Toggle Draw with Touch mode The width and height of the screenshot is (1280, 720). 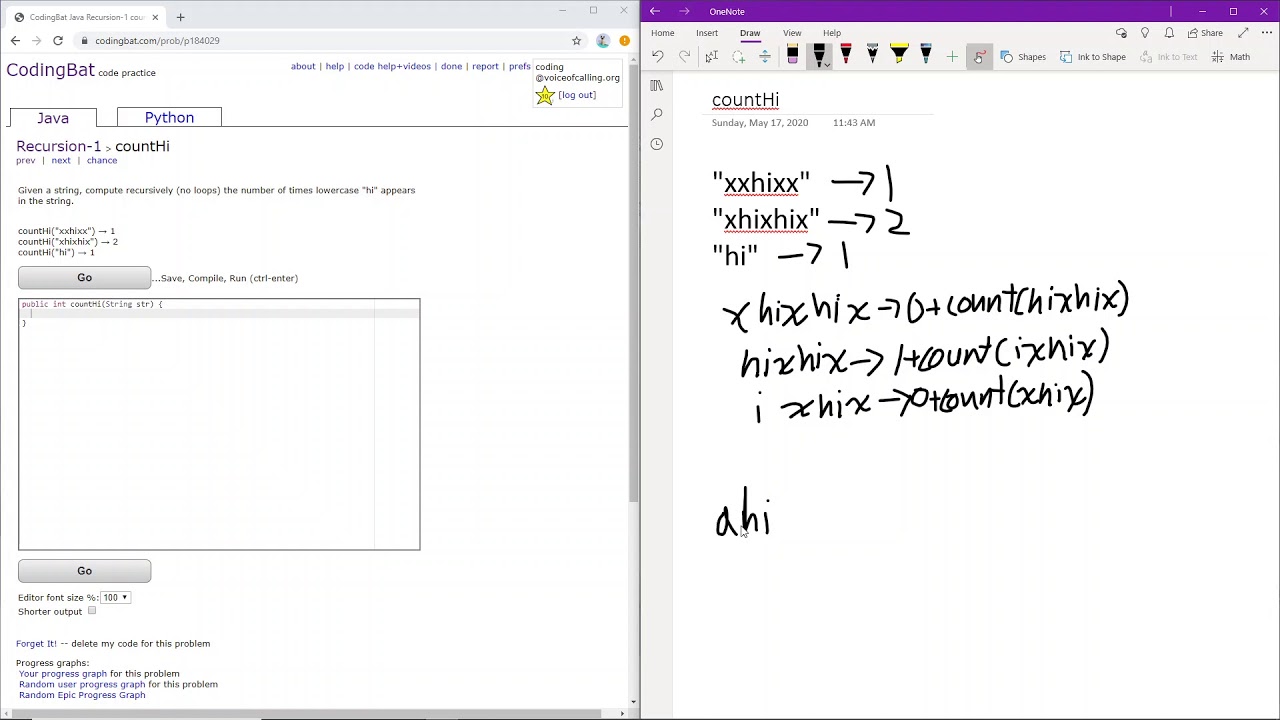coord(979,57)
